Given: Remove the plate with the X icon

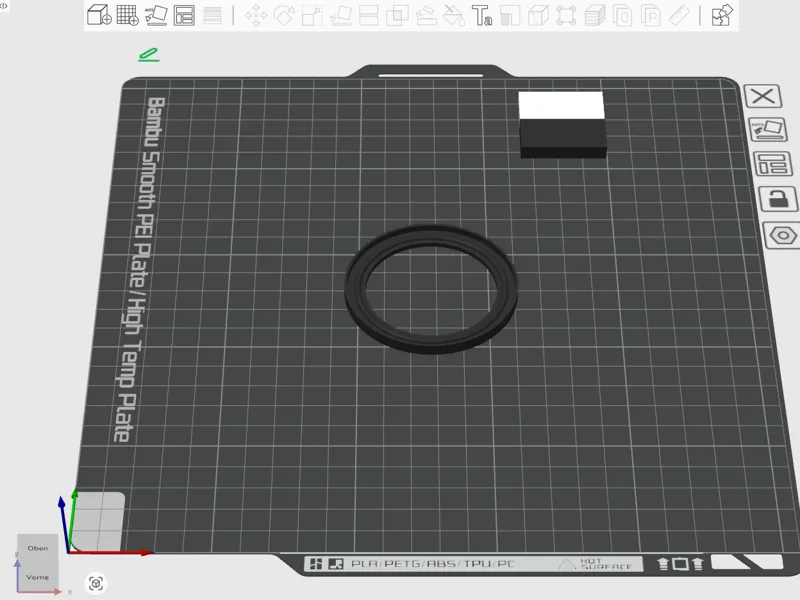Looking at the screenshot, I should (x=763, y=96).
